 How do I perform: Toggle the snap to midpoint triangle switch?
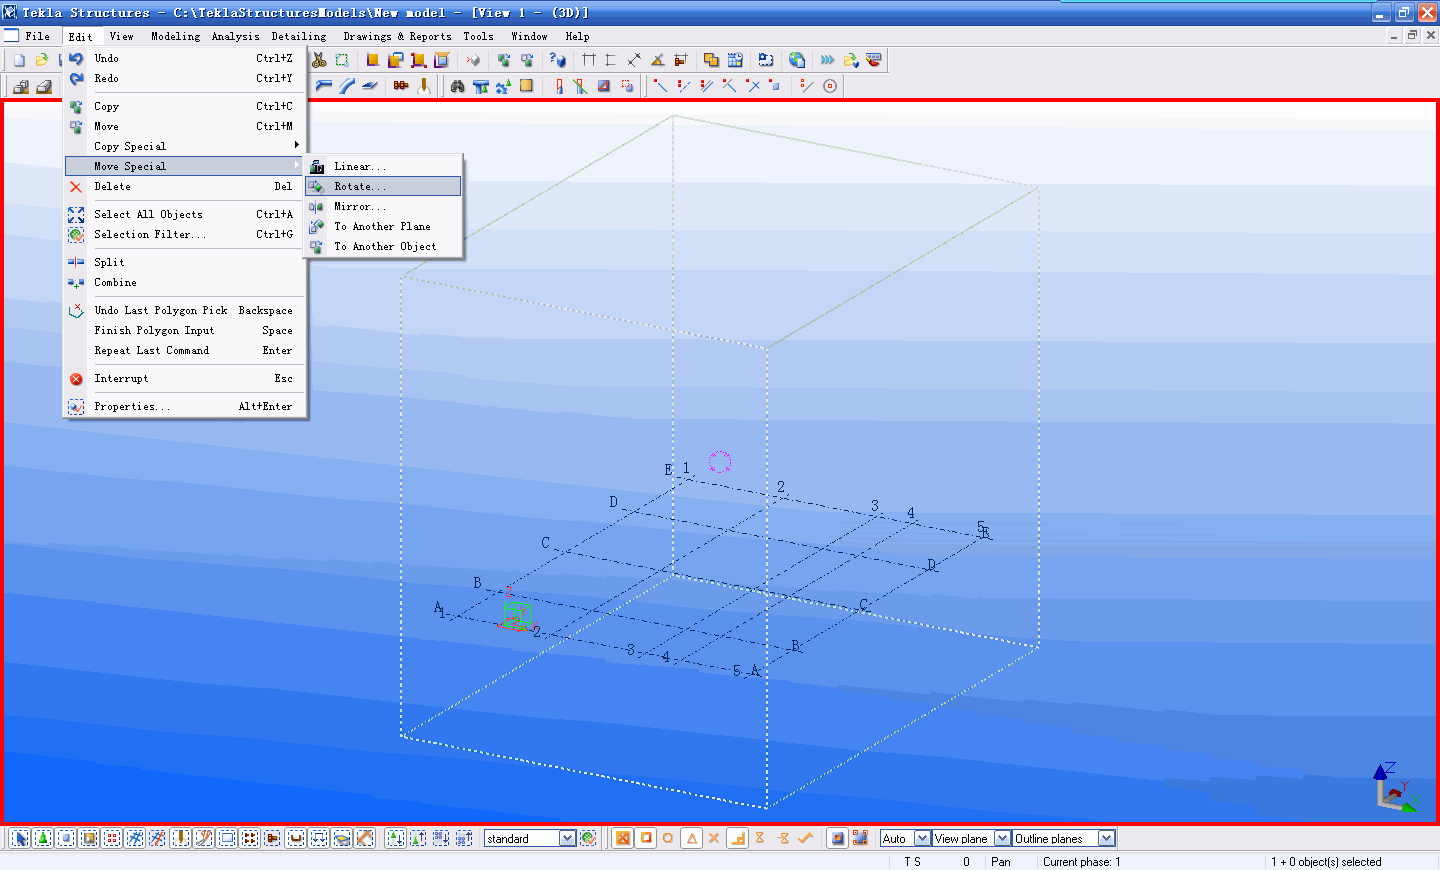[692, 838]
